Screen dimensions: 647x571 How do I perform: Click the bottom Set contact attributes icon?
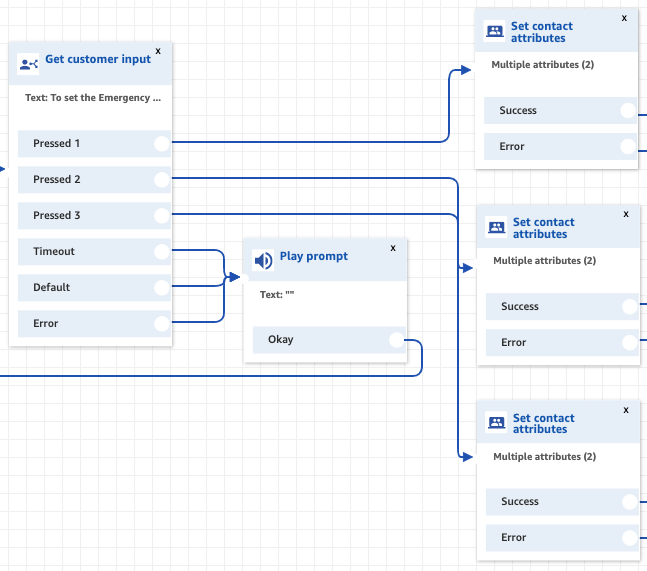pos(496,423)
